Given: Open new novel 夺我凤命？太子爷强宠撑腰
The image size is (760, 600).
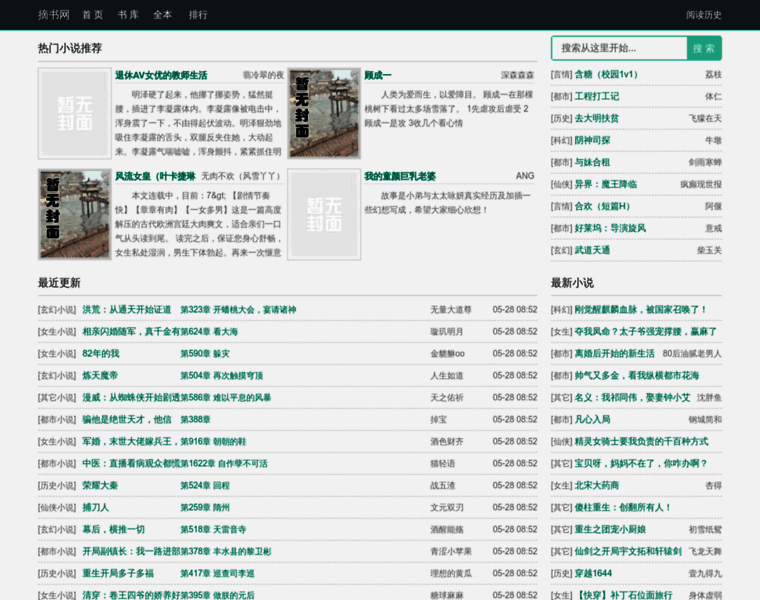Looking at the screenshot, I should pyautogui.click(x=646, y=332).
